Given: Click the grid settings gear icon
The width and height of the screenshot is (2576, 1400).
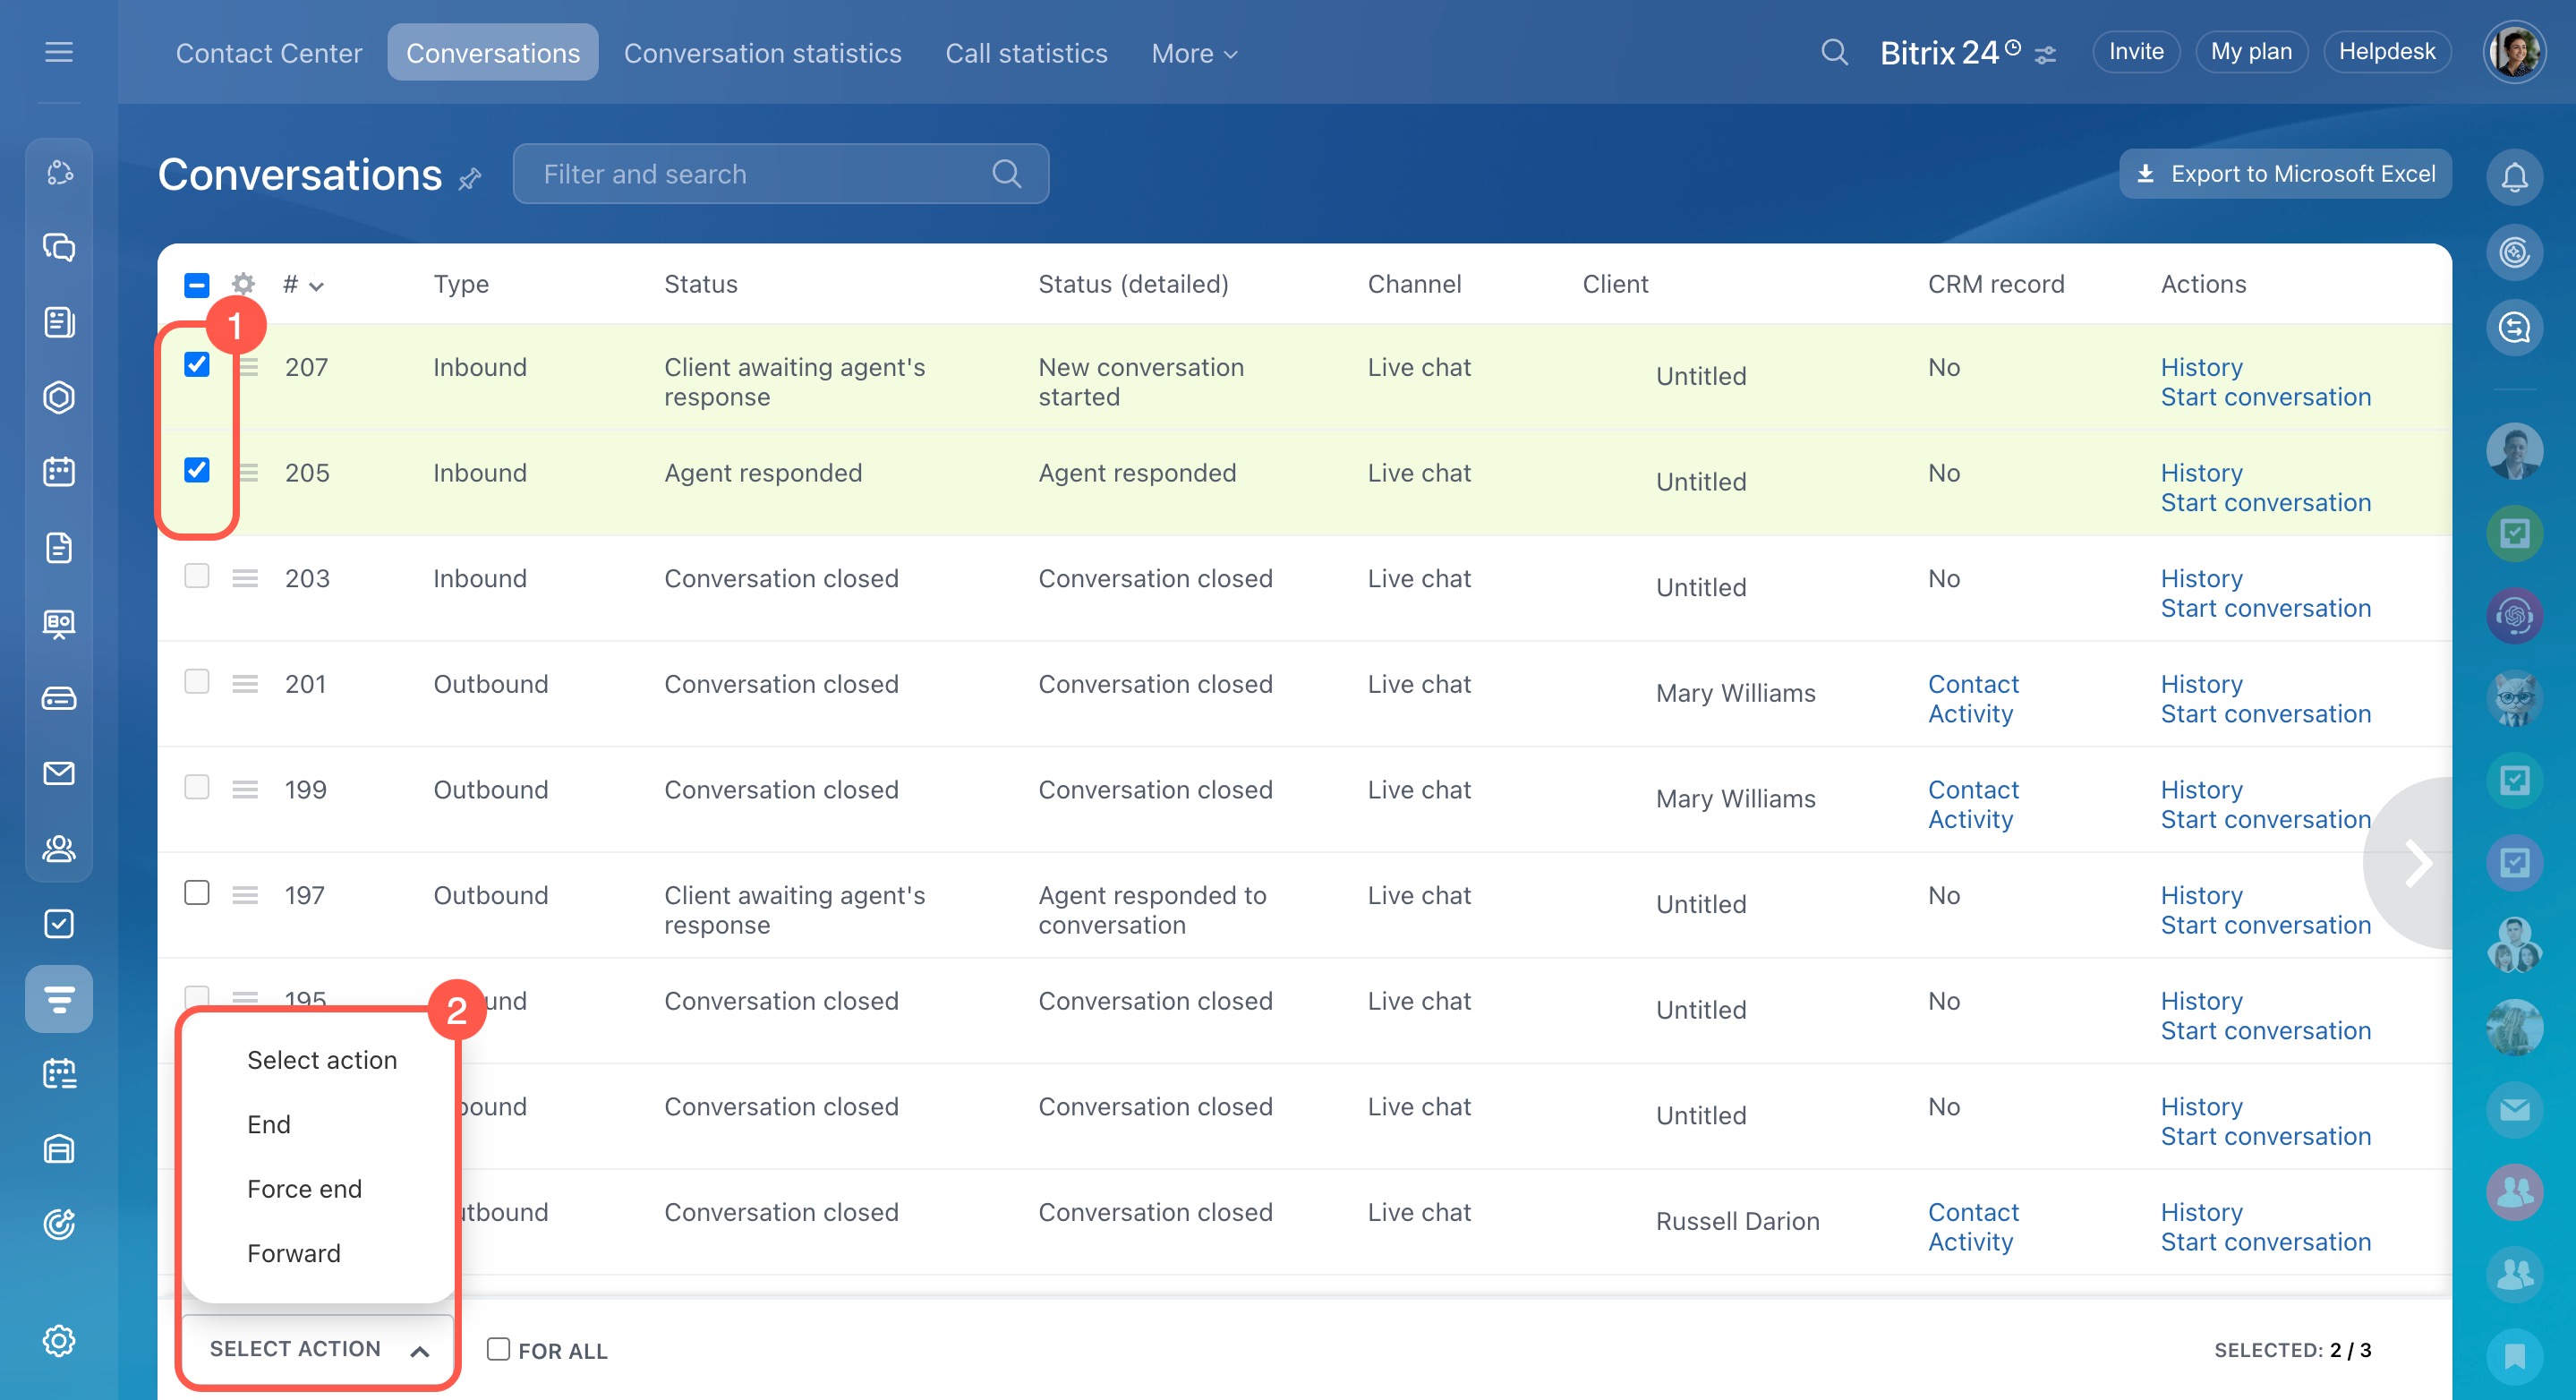Looking at the screenshot, I should point(243,284).
